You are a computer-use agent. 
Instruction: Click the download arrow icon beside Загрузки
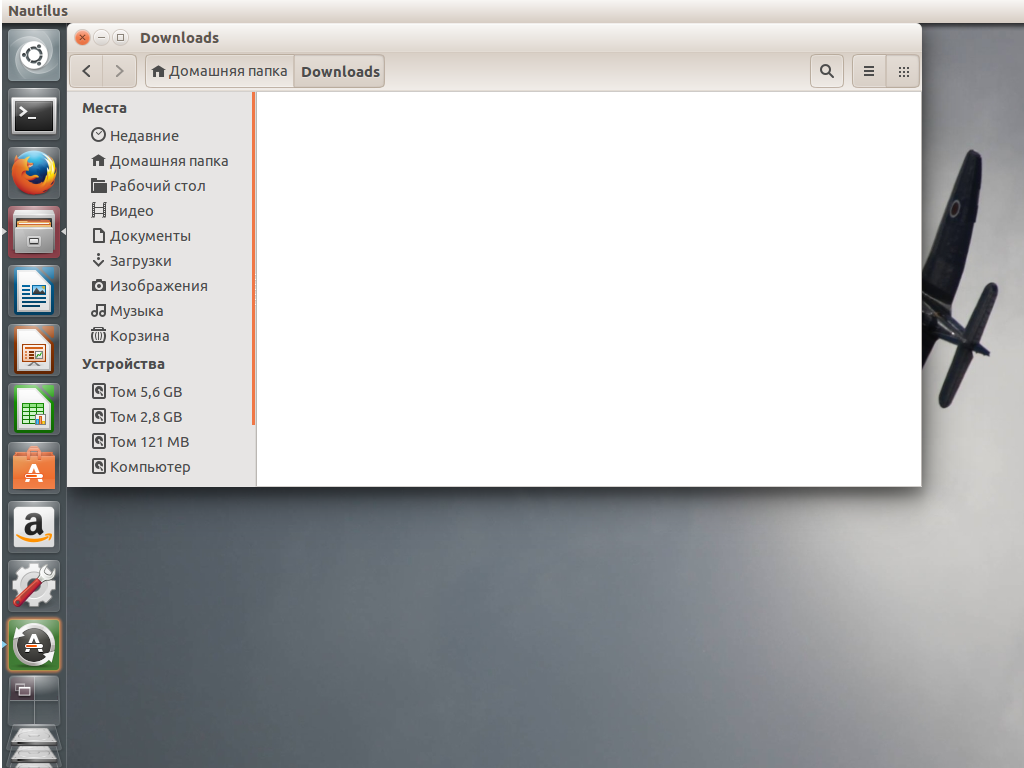[x=99, y=260]
